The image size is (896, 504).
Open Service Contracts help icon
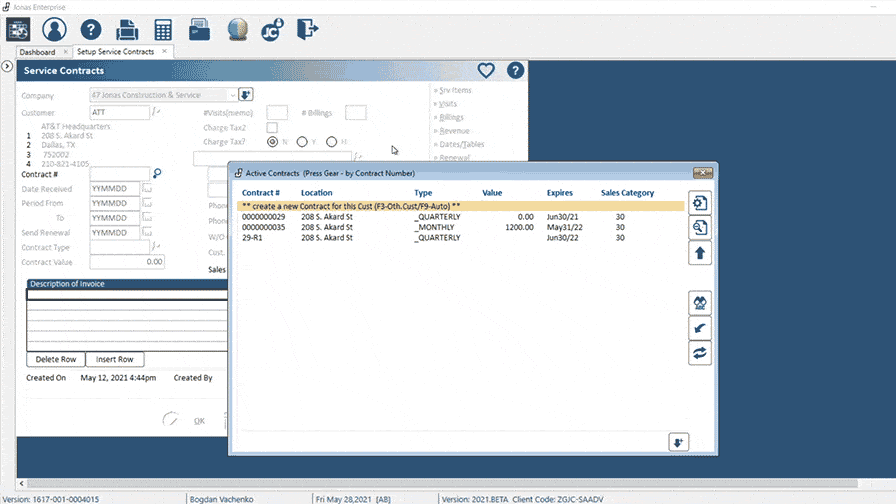tap(515, 70)
